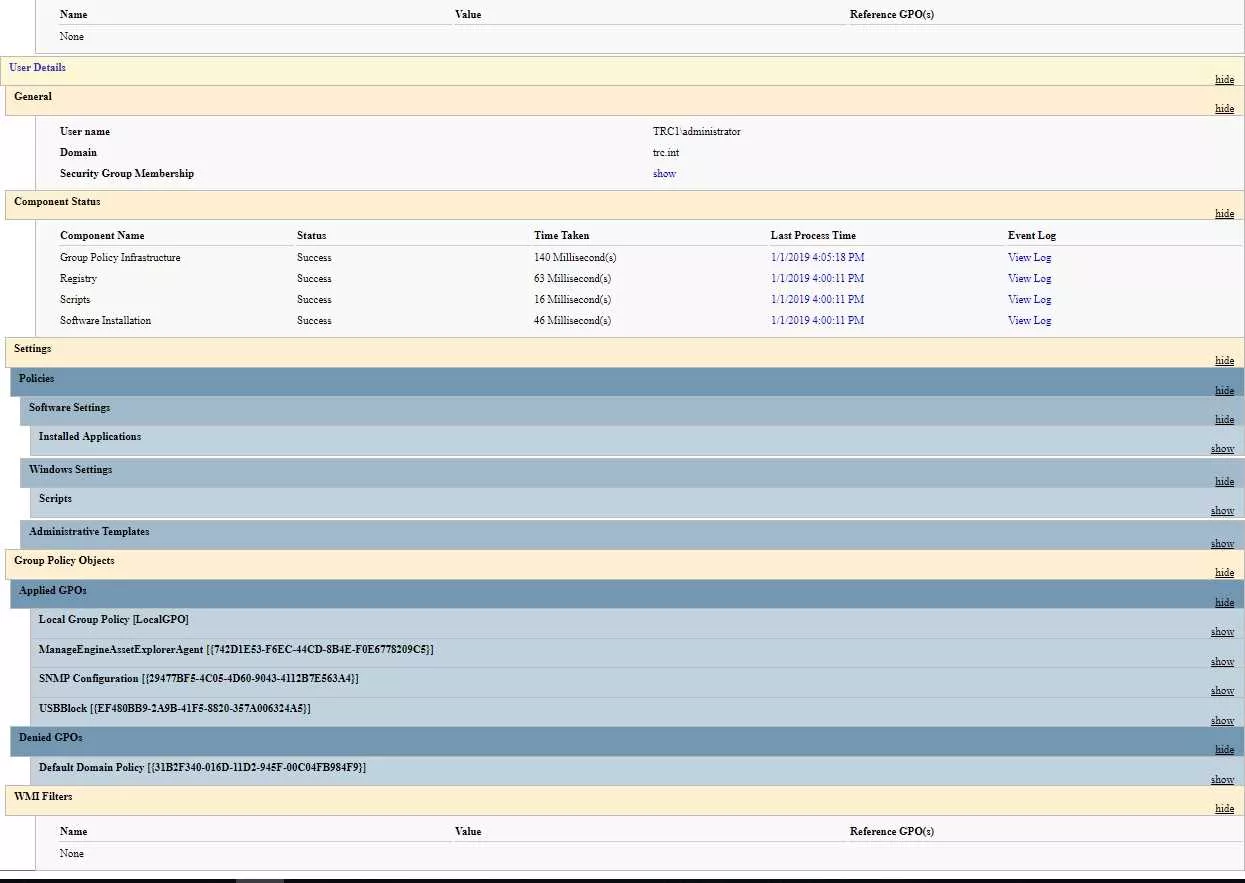
Task: Hide the Denied GPOs section
Action: [x=1224, y=750]
